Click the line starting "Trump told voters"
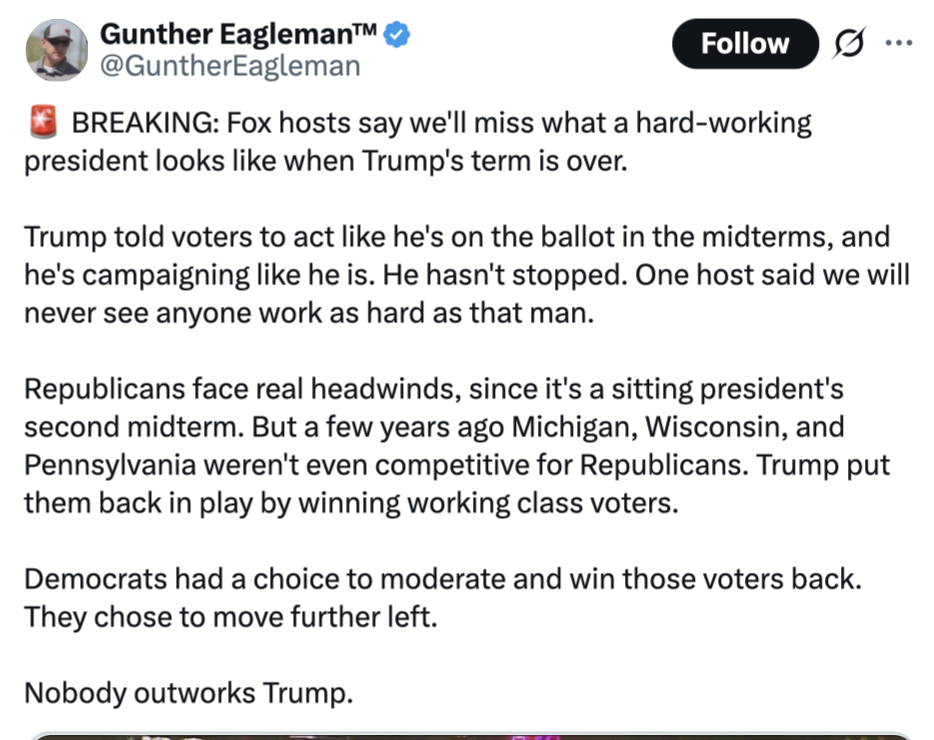Screen dimensions: 934x740 tap(457, 237)
